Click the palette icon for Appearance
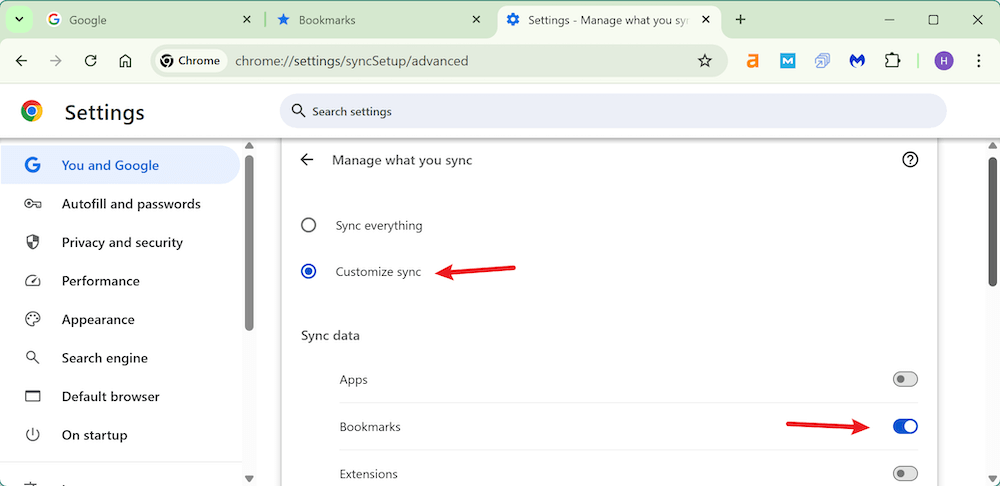The height and width of the screenshot is (486, 1000). pyautogui.click(x=32, y=320)
